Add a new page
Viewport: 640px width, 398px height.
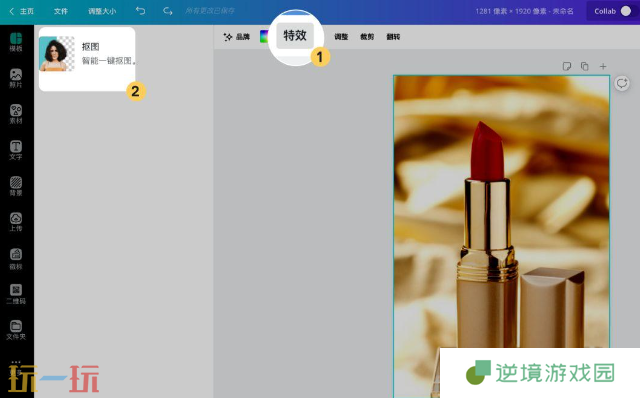(x=603, y=66)
